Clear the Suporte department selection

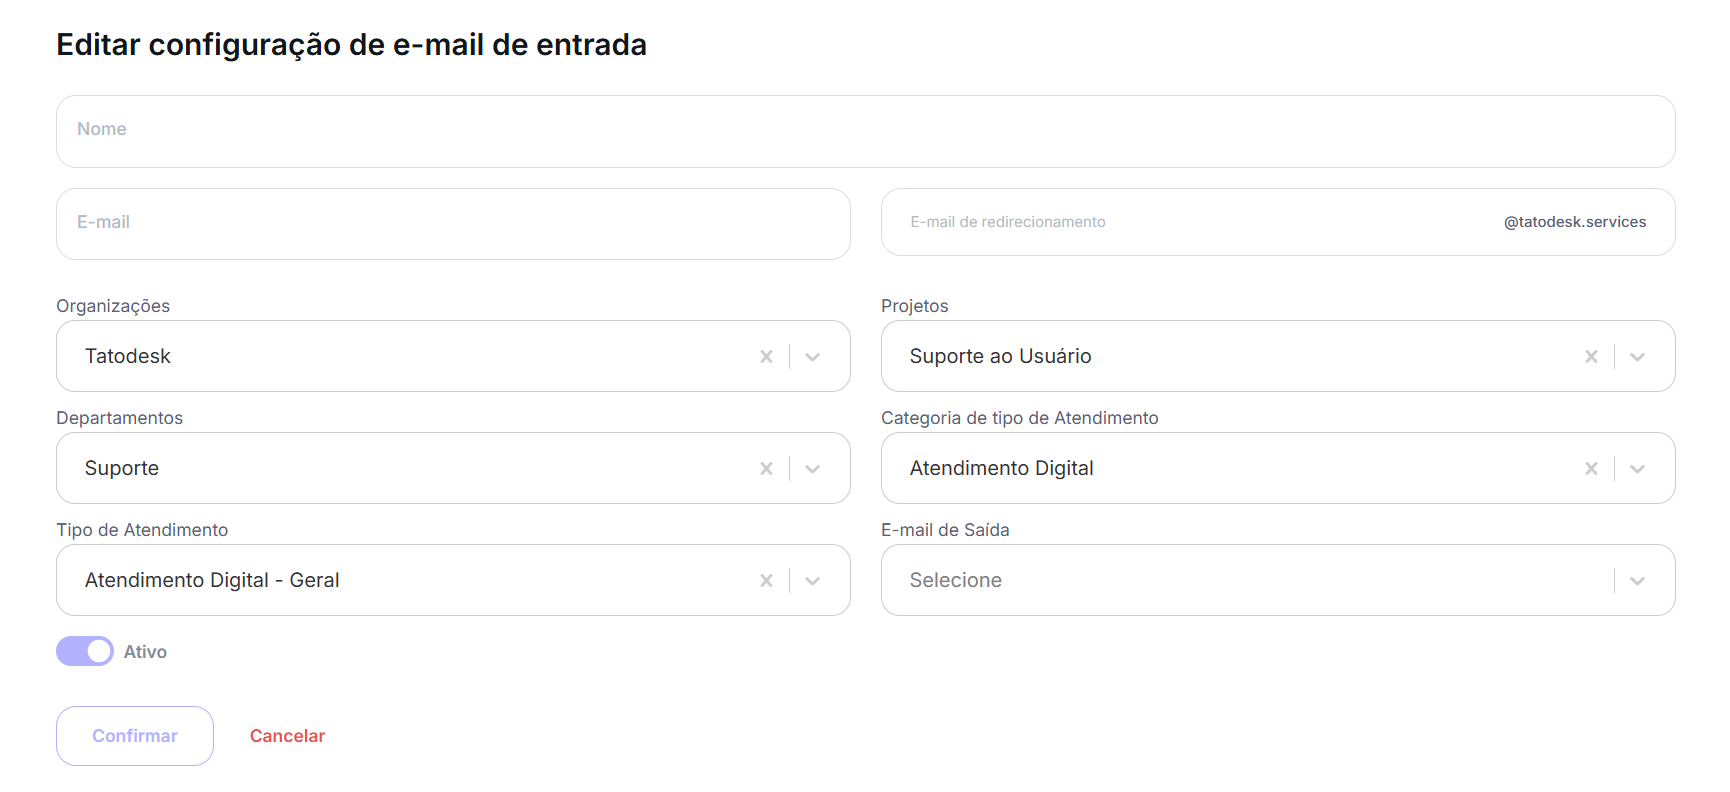coord(766,469)
